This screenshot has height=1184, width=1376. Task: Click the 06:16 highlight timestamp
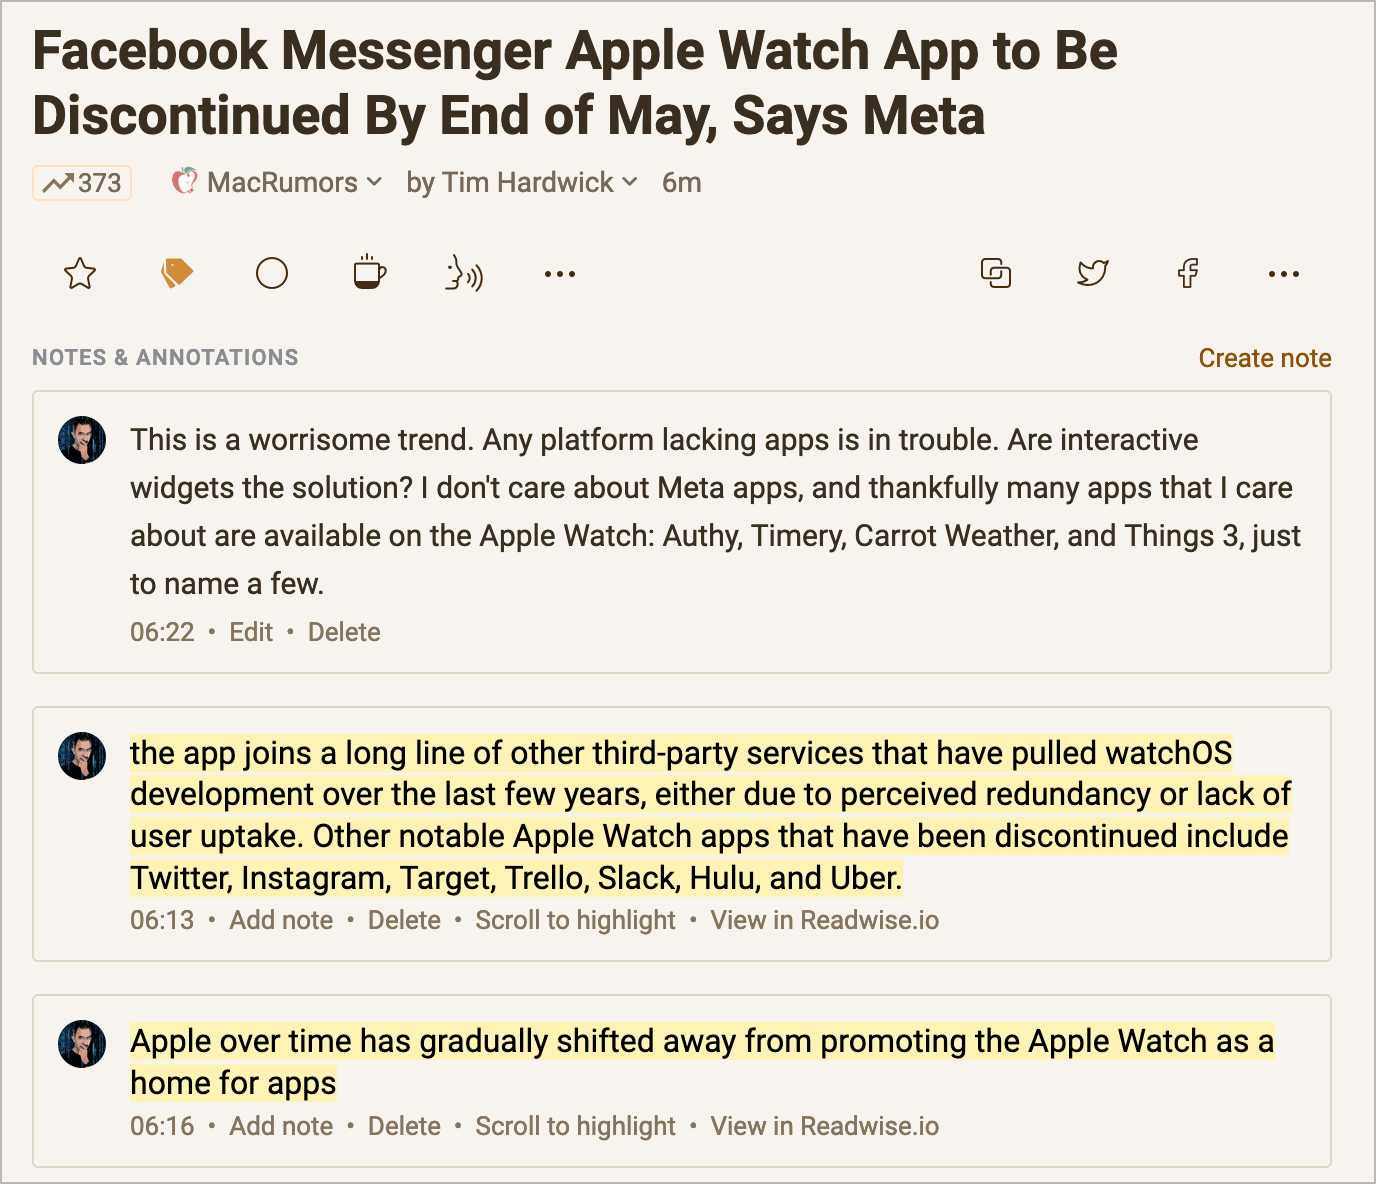click(162, 1126)
